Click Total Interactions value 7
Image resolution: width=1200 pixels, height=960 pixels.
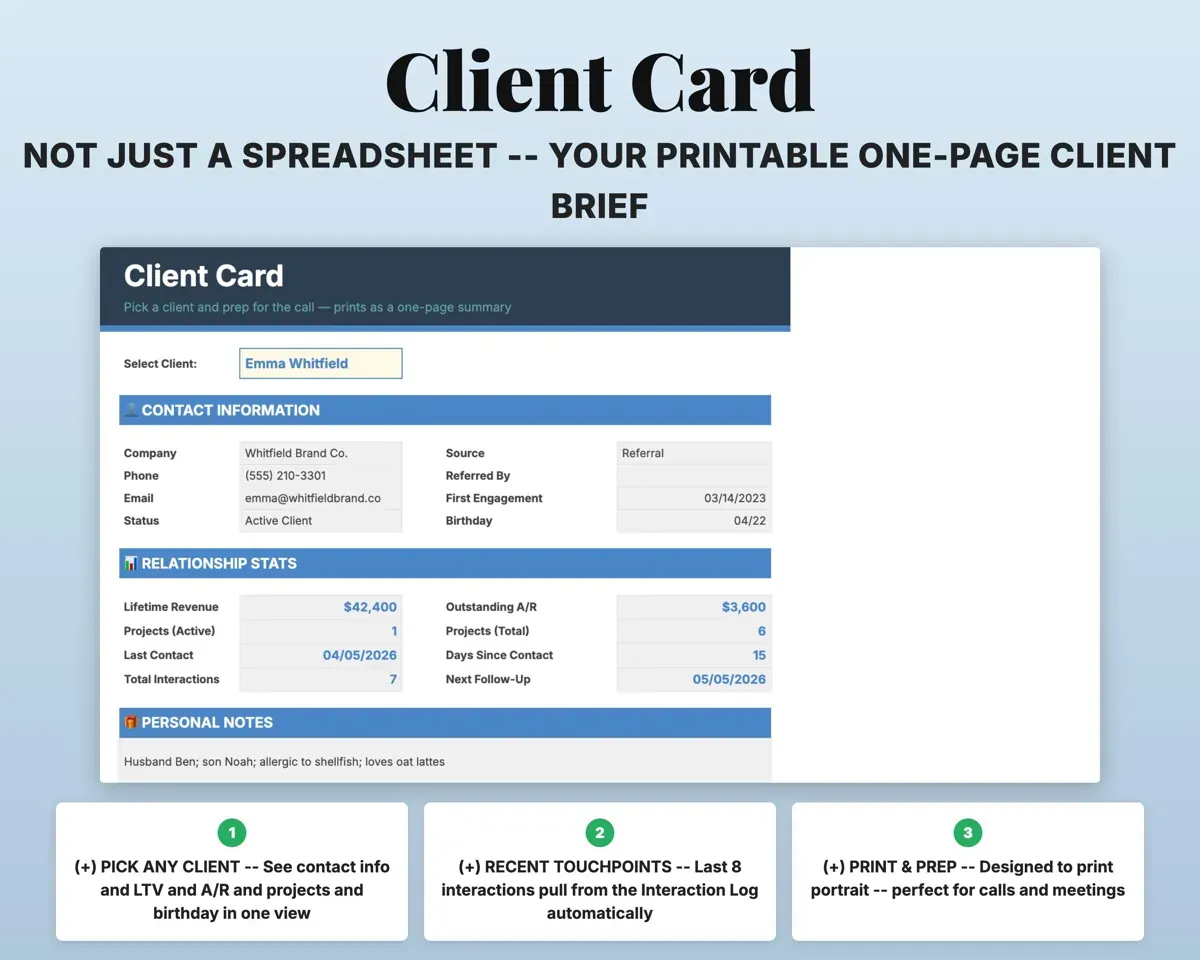click(321, 679)
